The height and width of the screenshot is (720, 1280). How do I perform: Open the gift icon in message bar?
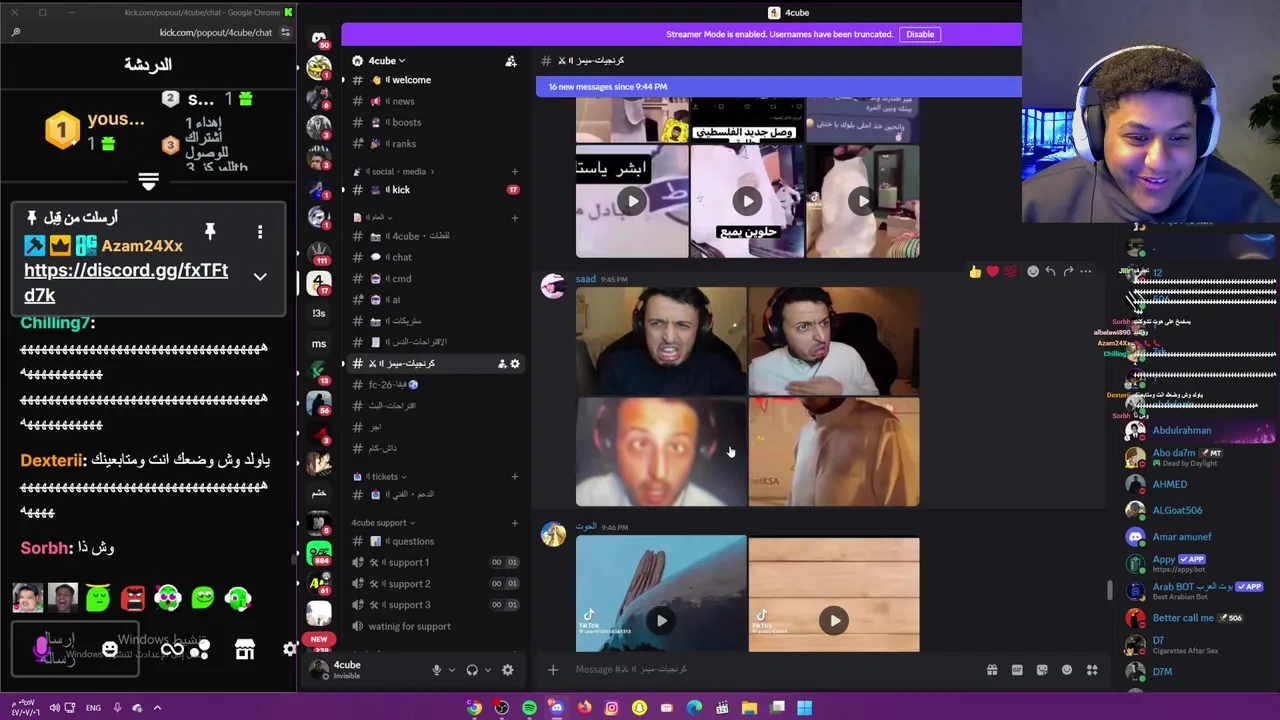click(992, 670)
